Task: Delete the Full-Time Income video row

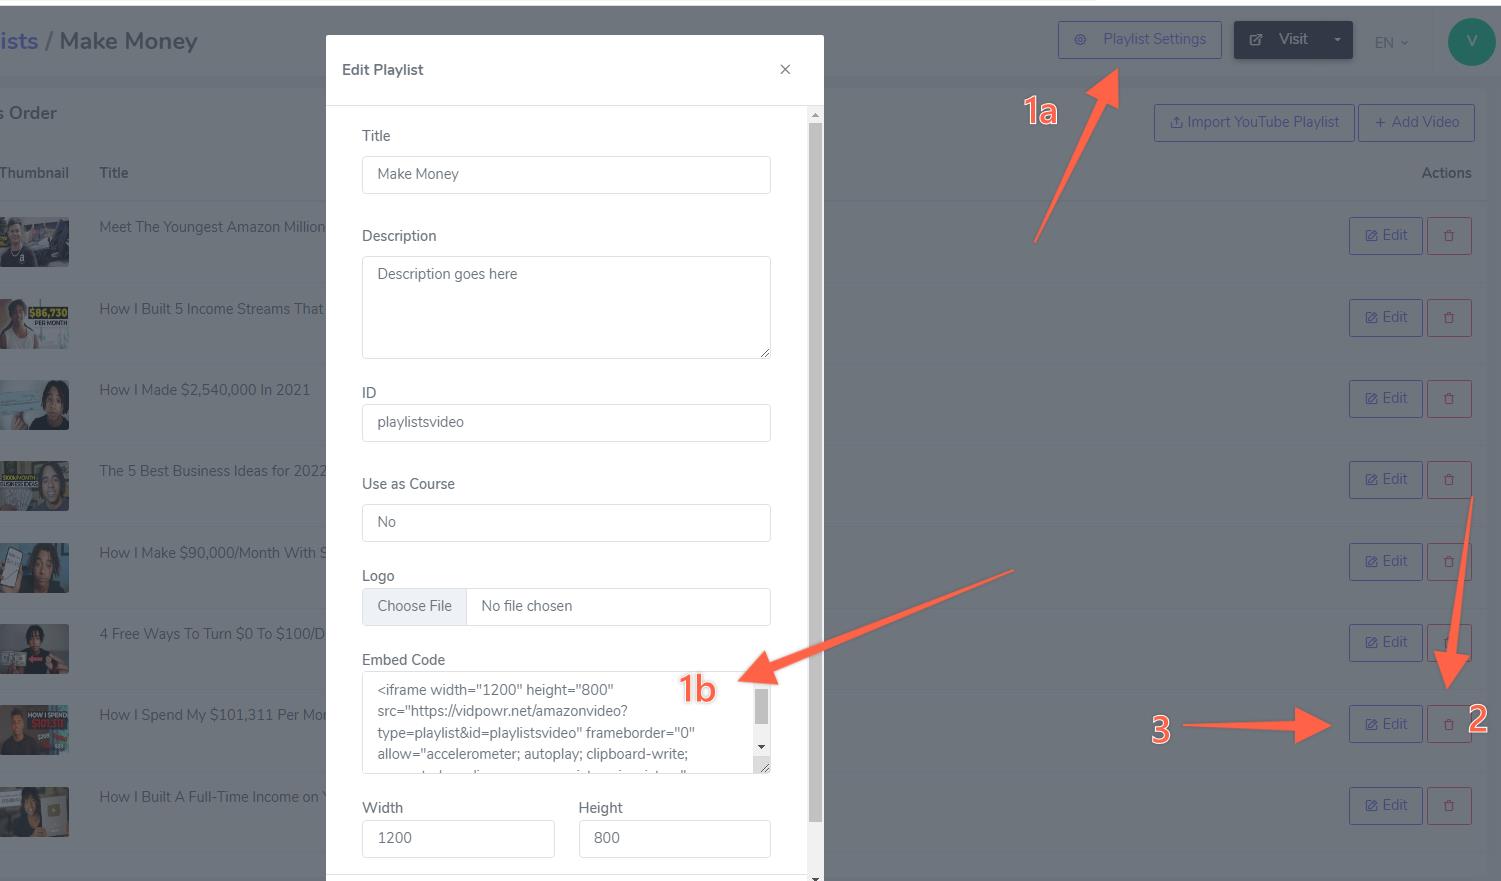Action: [1449, 806]
